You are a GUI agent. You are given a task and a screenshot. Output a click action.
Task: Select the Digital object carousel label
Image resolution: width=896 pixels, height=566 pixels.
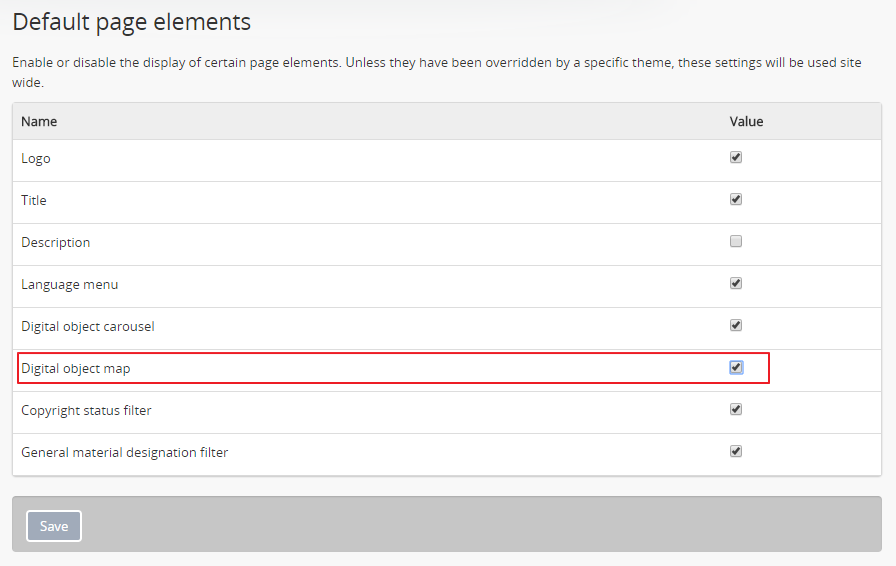(x=88, y=327)
